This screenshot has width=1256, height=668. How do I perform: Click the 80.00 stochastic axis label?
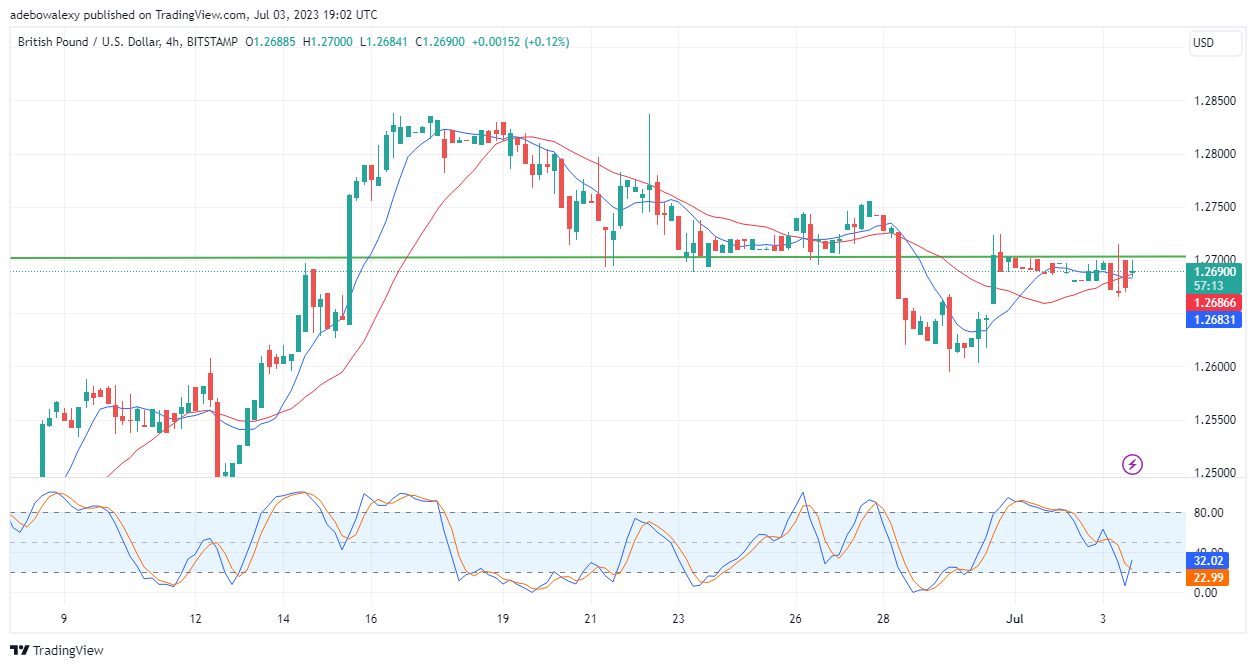coord(1210,513)
